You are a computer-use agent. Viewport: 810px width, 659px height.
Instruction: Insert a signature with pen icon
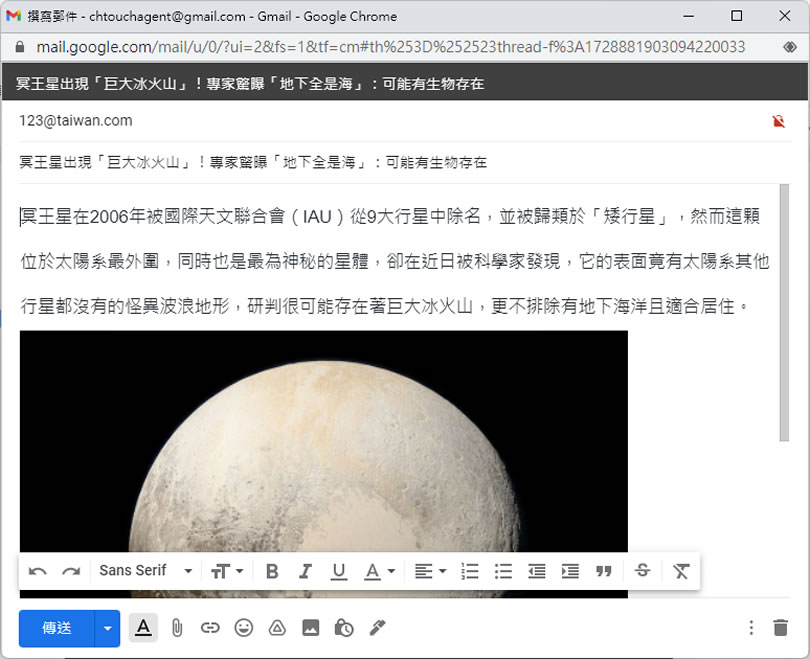click(378, 628)
